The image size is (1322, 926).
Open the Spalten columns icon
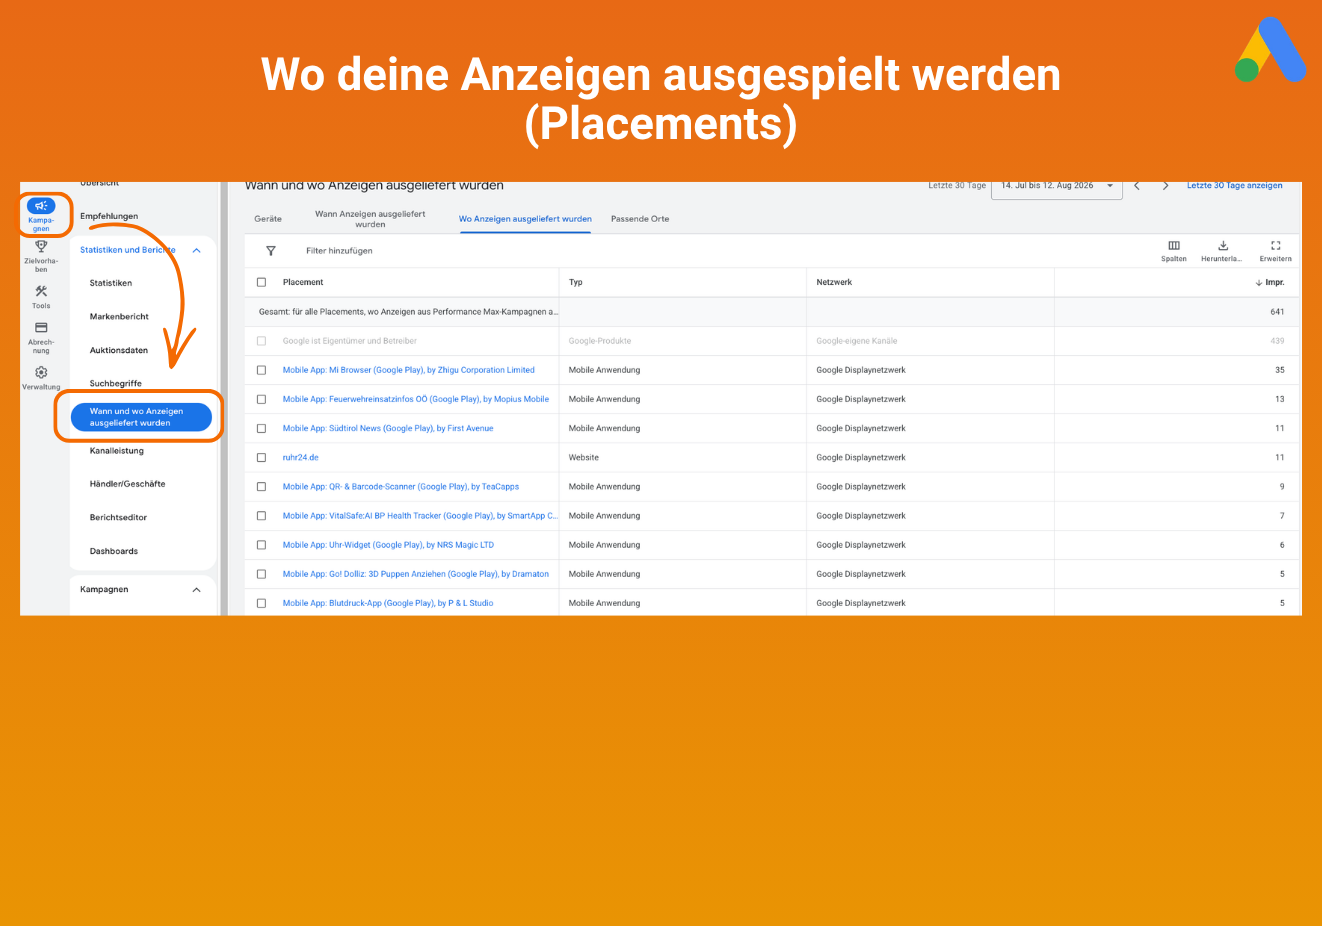coord(1174,246)
